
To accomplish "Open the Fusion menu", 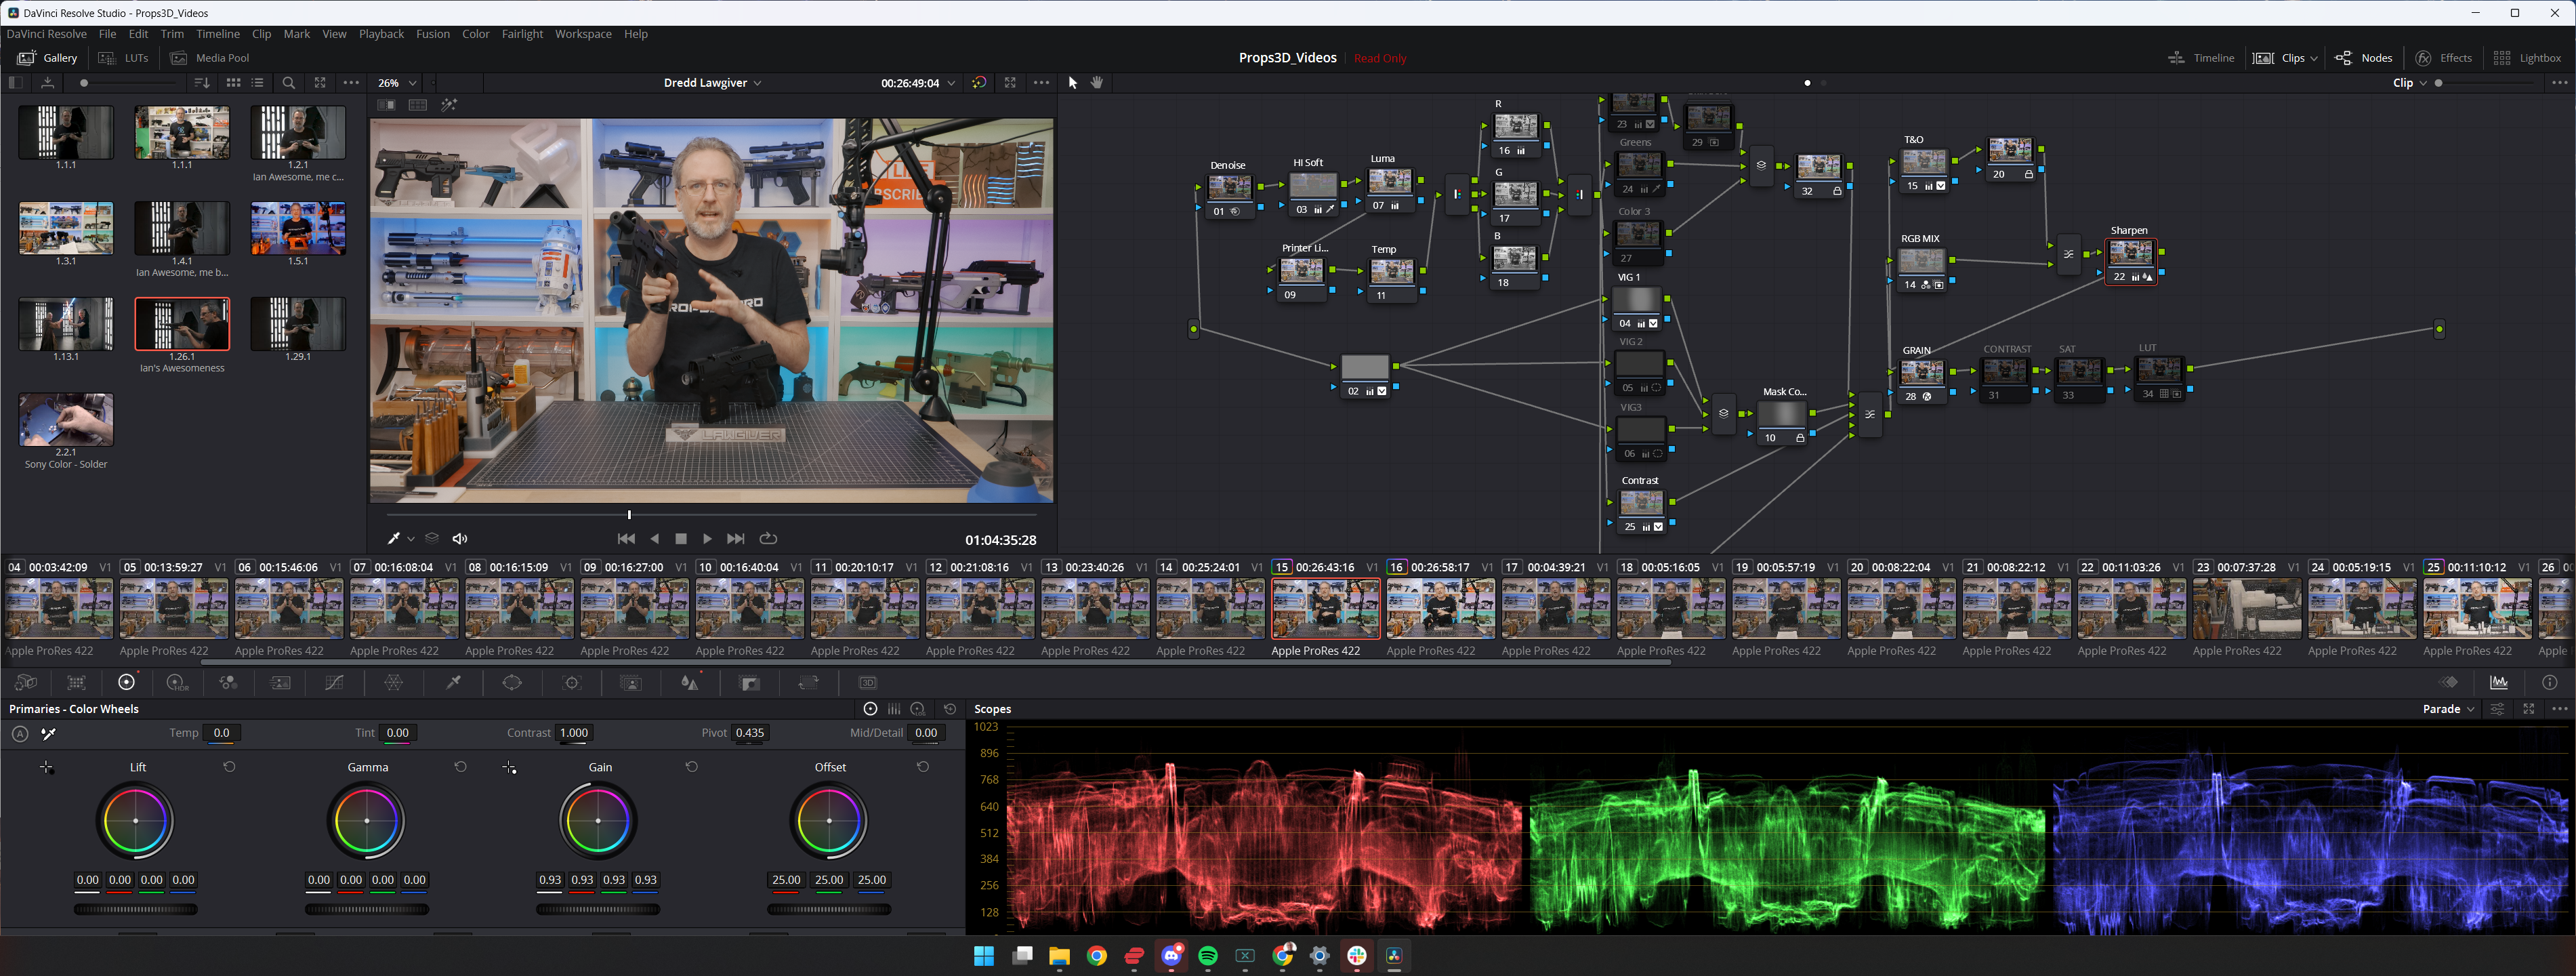I will pyautogui.click(x=433, y=34).
